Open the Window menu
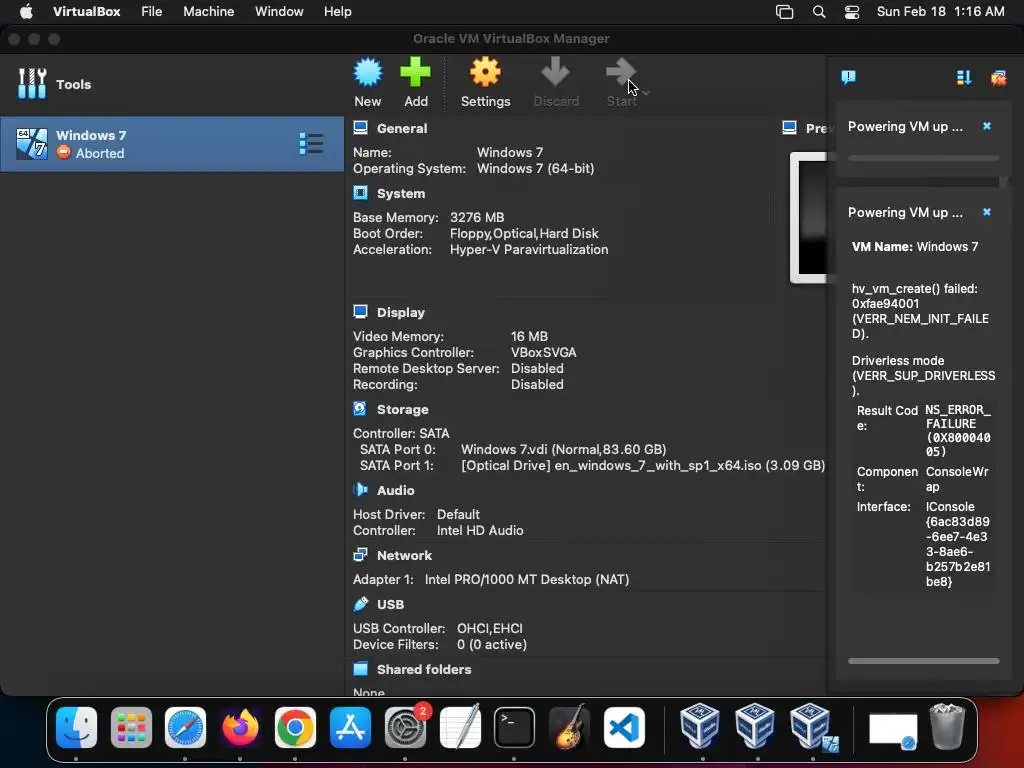The height and width of the screenshot is (768, 1024). [279, 12]
